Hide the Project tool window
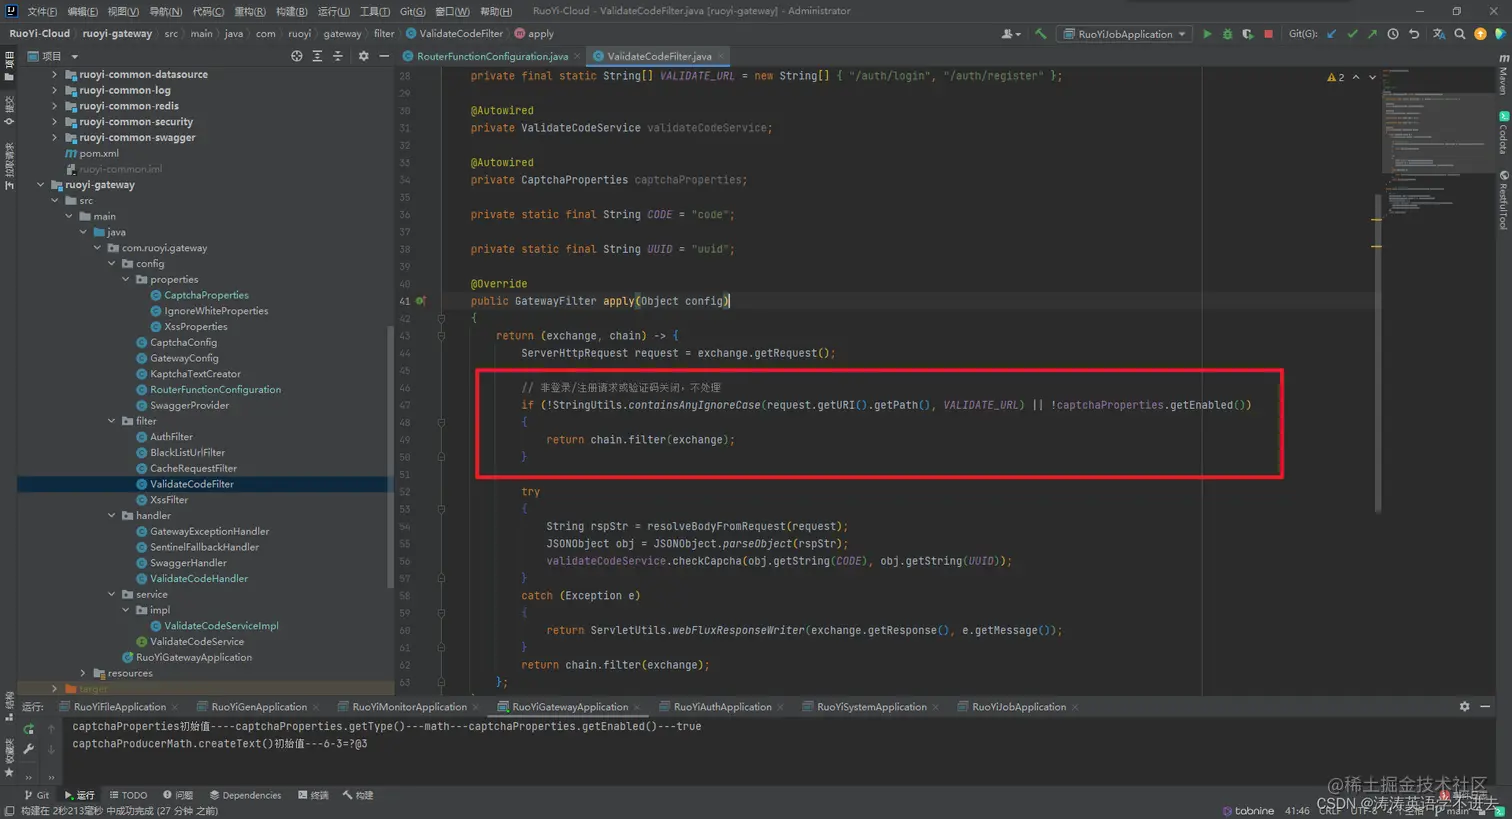1512x819 pixels. coord(384,56)
